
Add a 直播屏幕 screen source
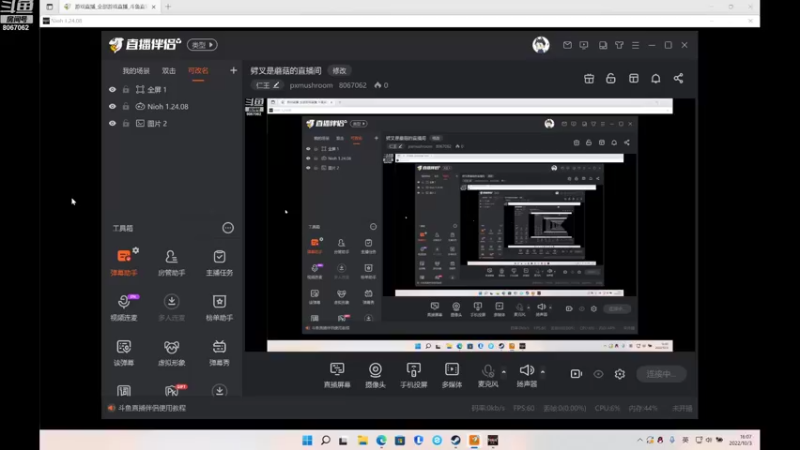coord(337,374)
